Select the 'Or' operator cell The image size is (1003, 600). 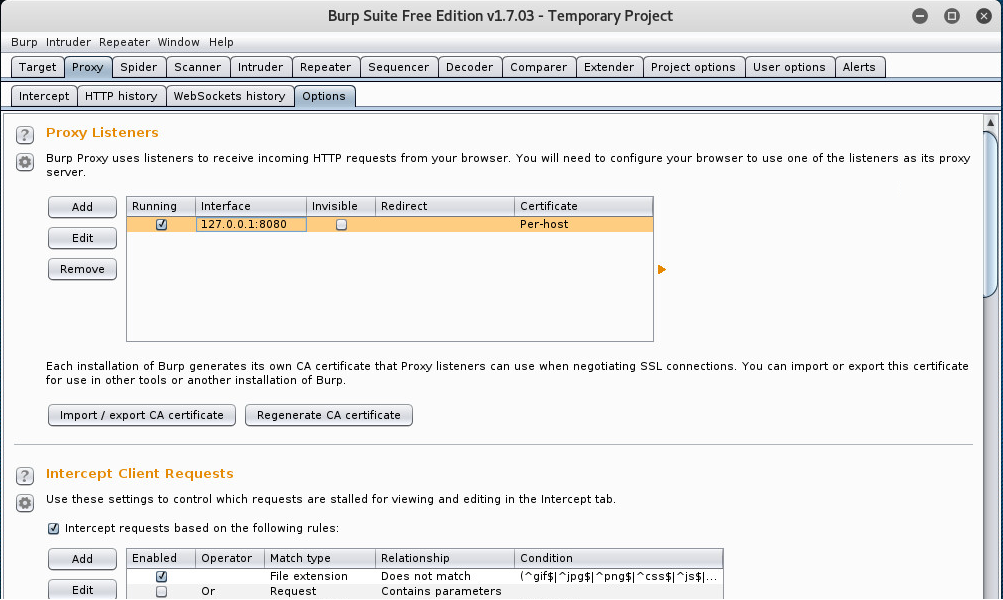[x=230, y=592]
